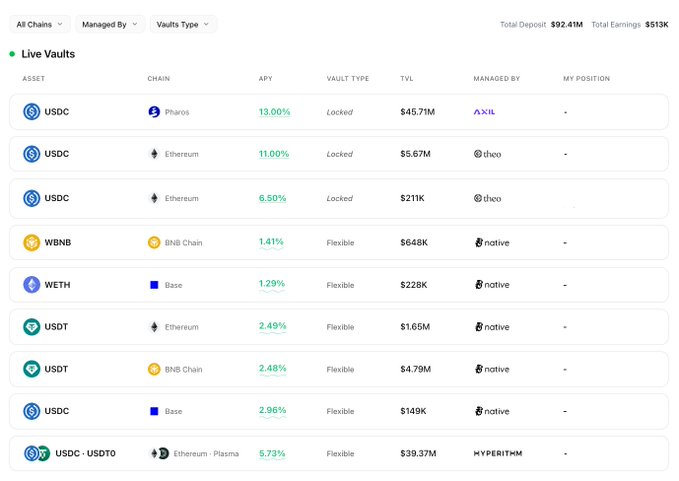Click the 1.41% APY value
The image size is (679, 481).
[x=271, y=242]
